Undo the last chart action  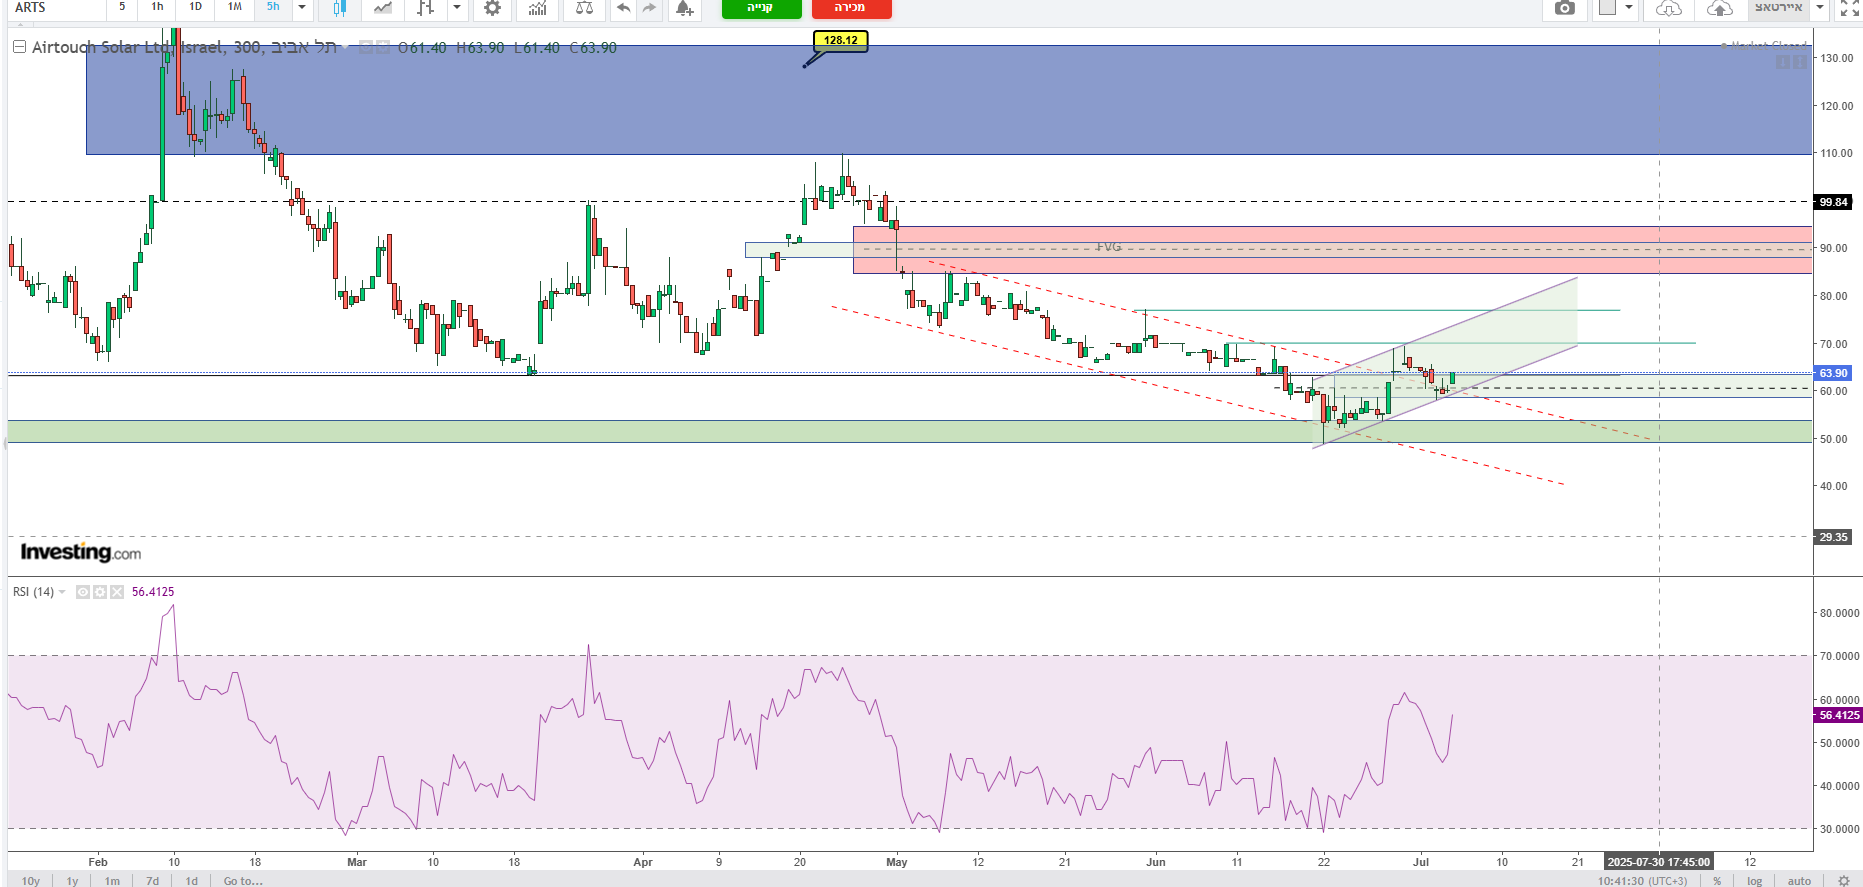(x=623, y=8)
